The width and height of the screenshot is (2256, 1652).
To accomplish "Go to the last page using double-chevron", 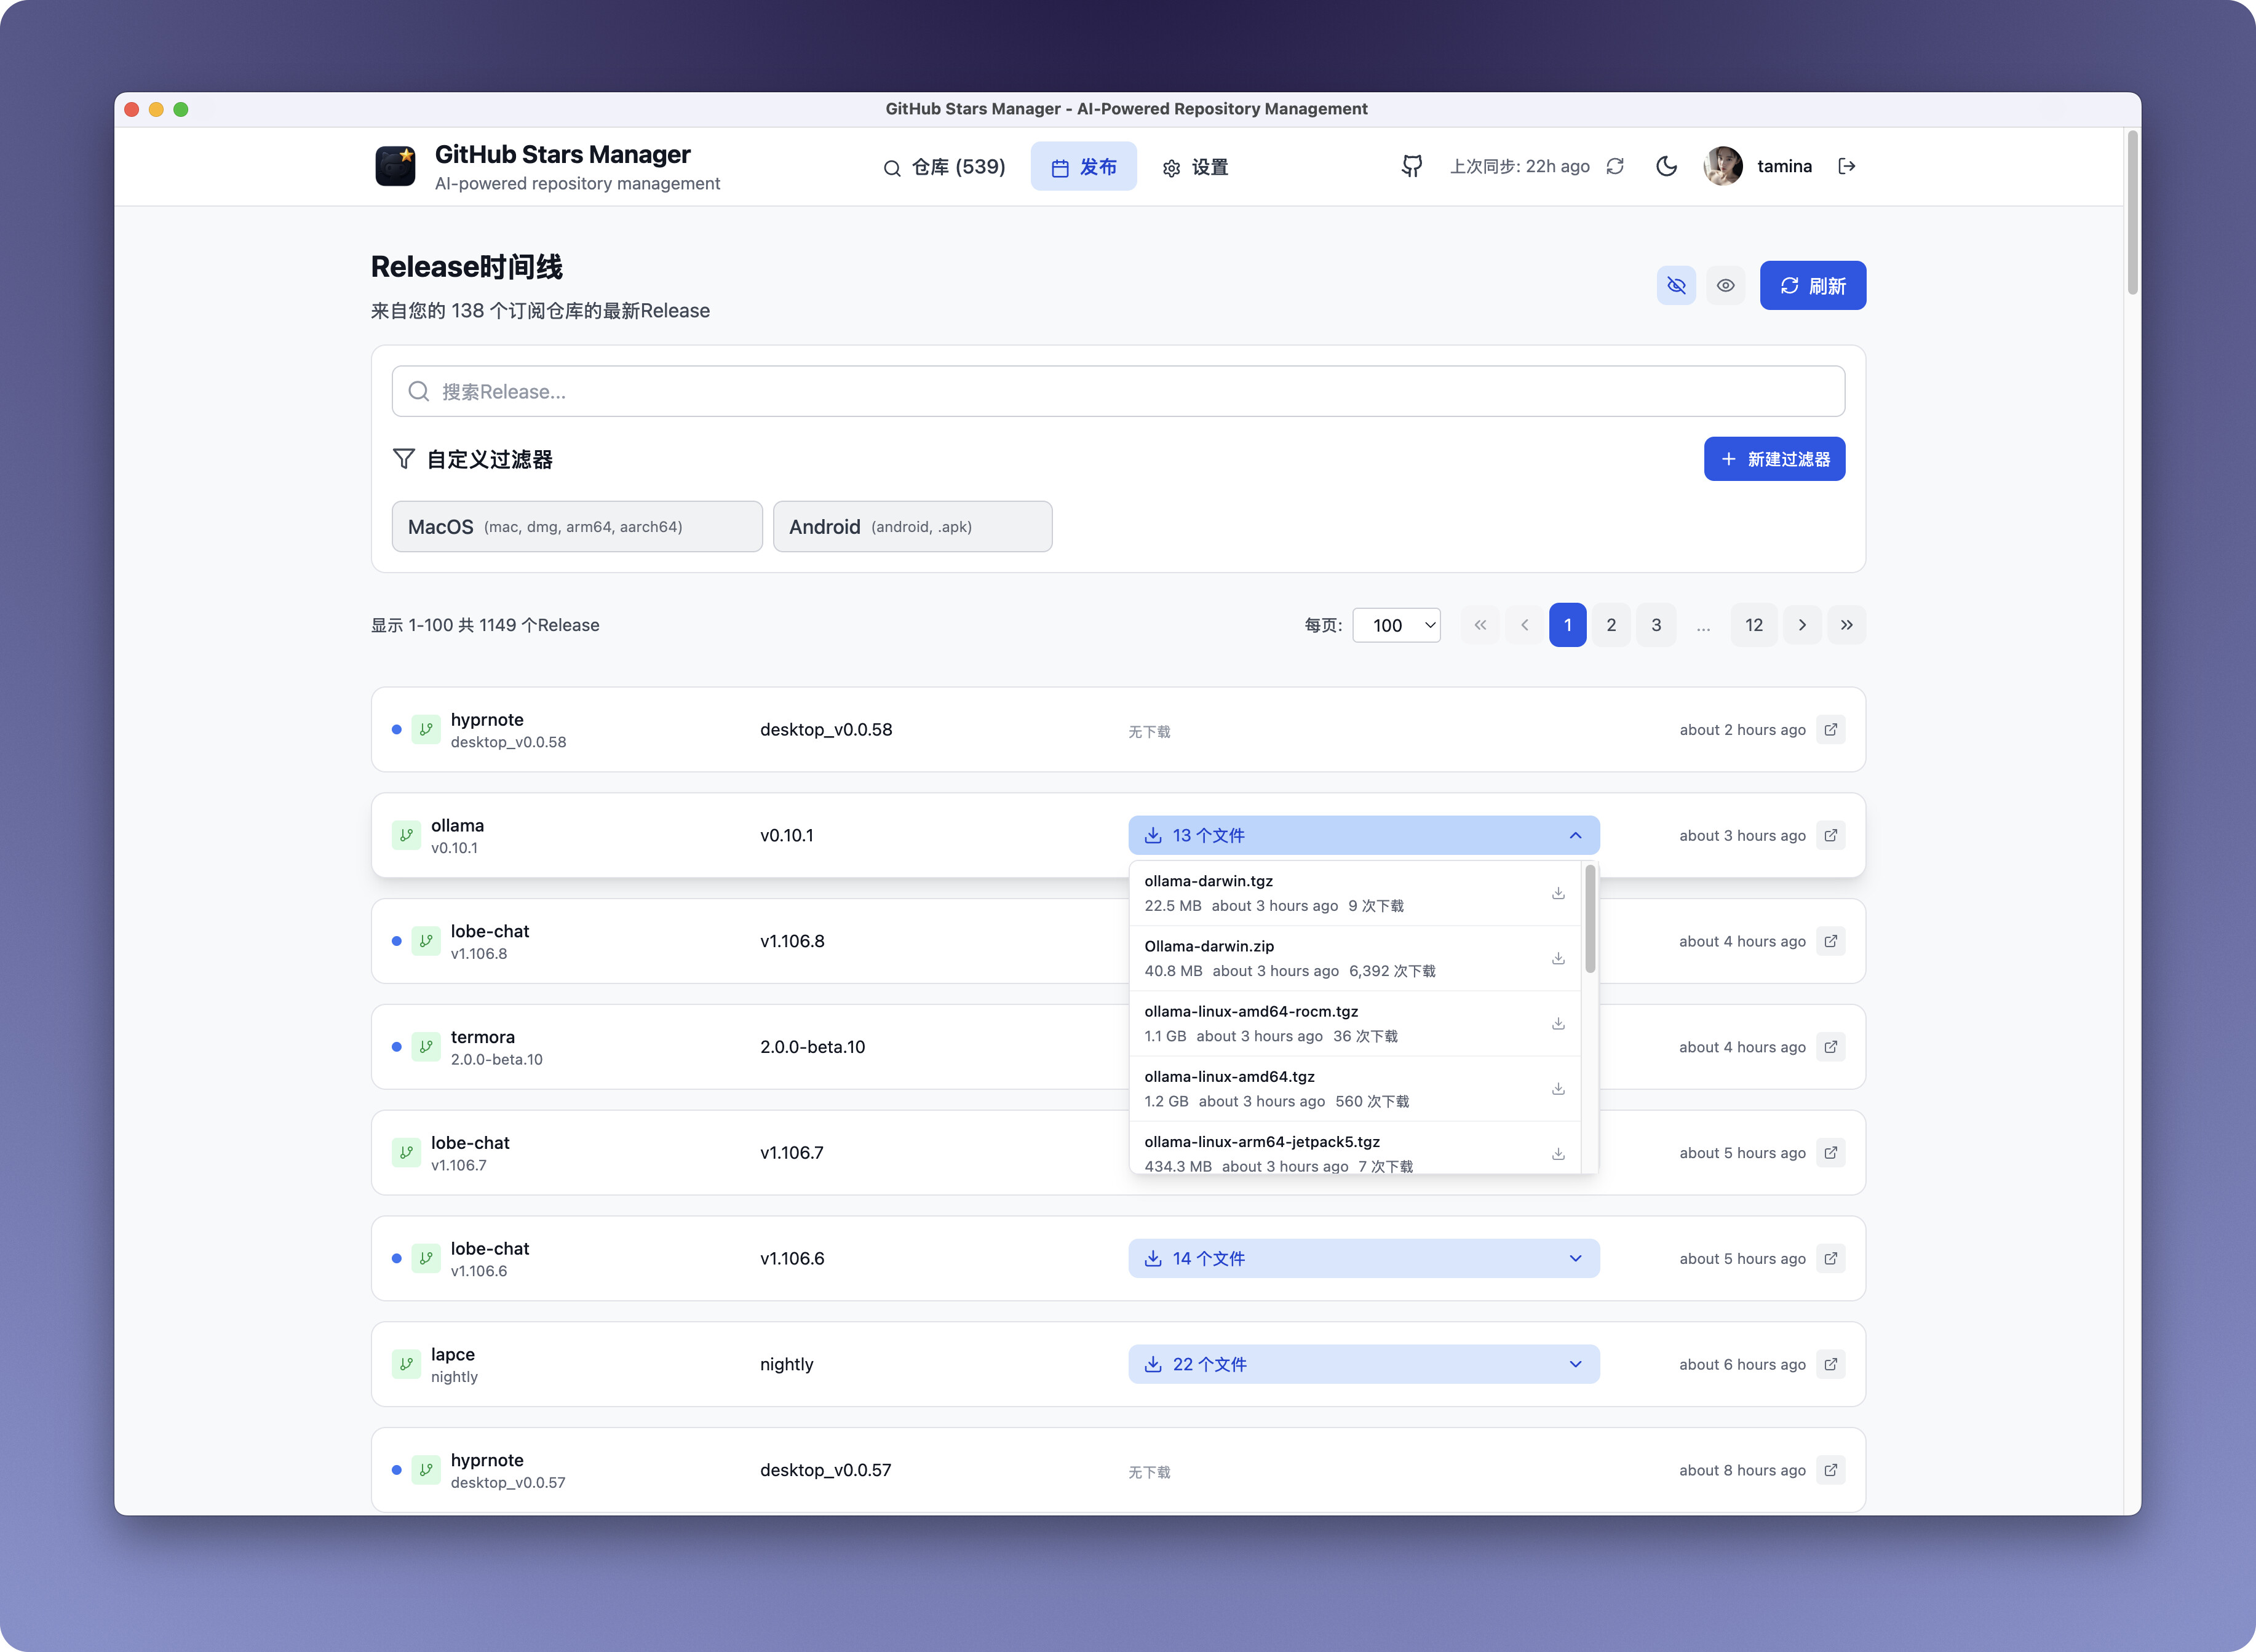I will tap(1846, 625).
